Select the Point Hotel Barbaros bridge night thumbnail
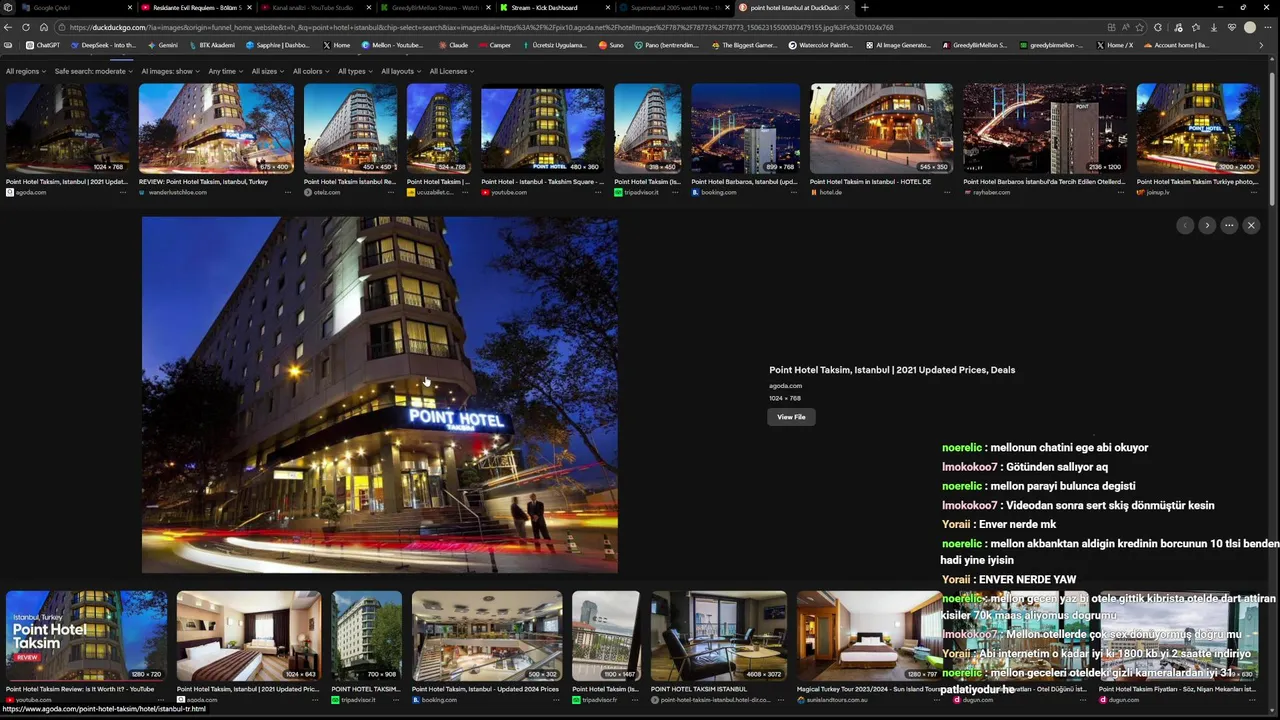 [x=746, y=129]
